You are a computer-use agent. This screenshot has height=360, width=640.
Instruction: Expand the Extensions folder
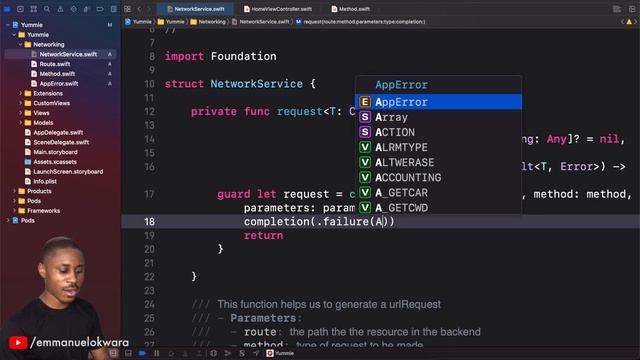pyautogui.click(x=20, y=93)
